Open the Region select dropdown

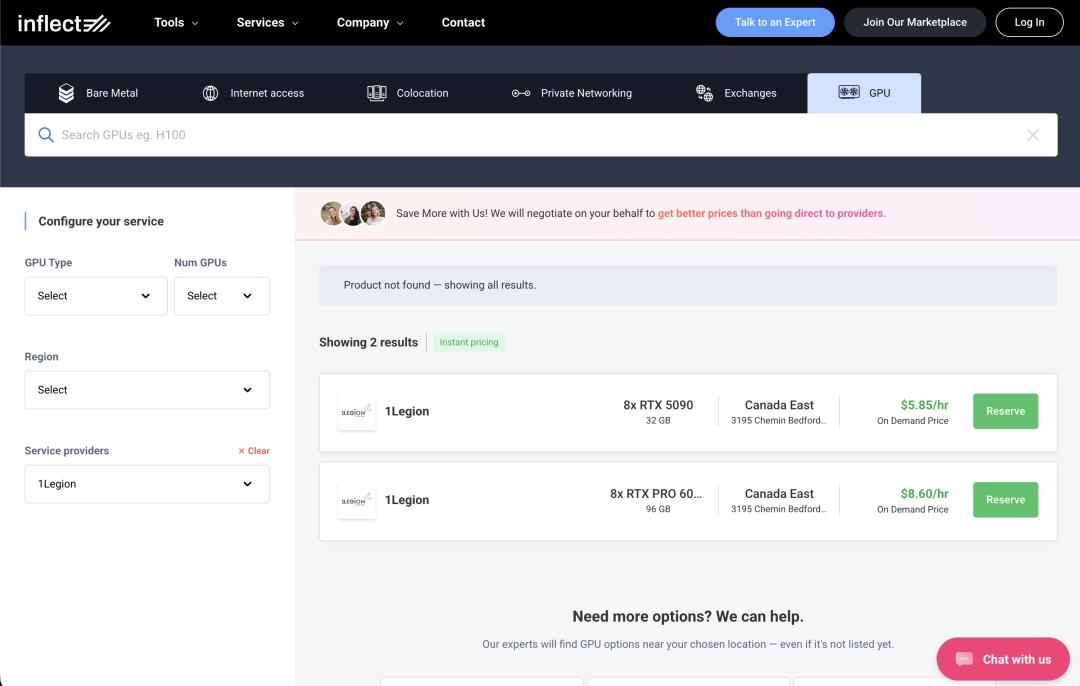pos(147,390)
